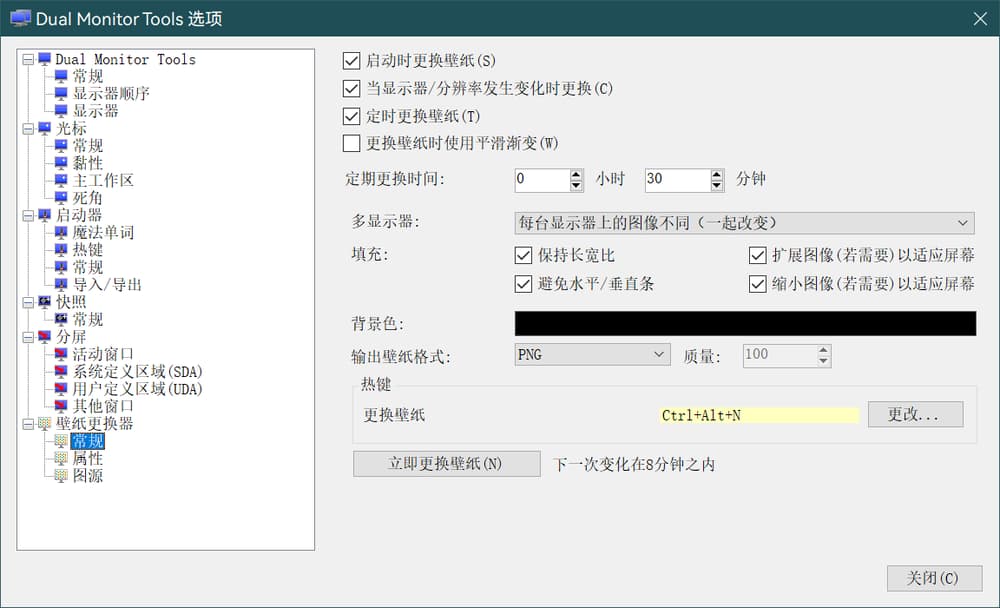Toggle 扩展图像(若需要)以适应屏幕 checkbox
Image resolution: width=1000 pixels, height=608 pixels.
coord(758,256)
